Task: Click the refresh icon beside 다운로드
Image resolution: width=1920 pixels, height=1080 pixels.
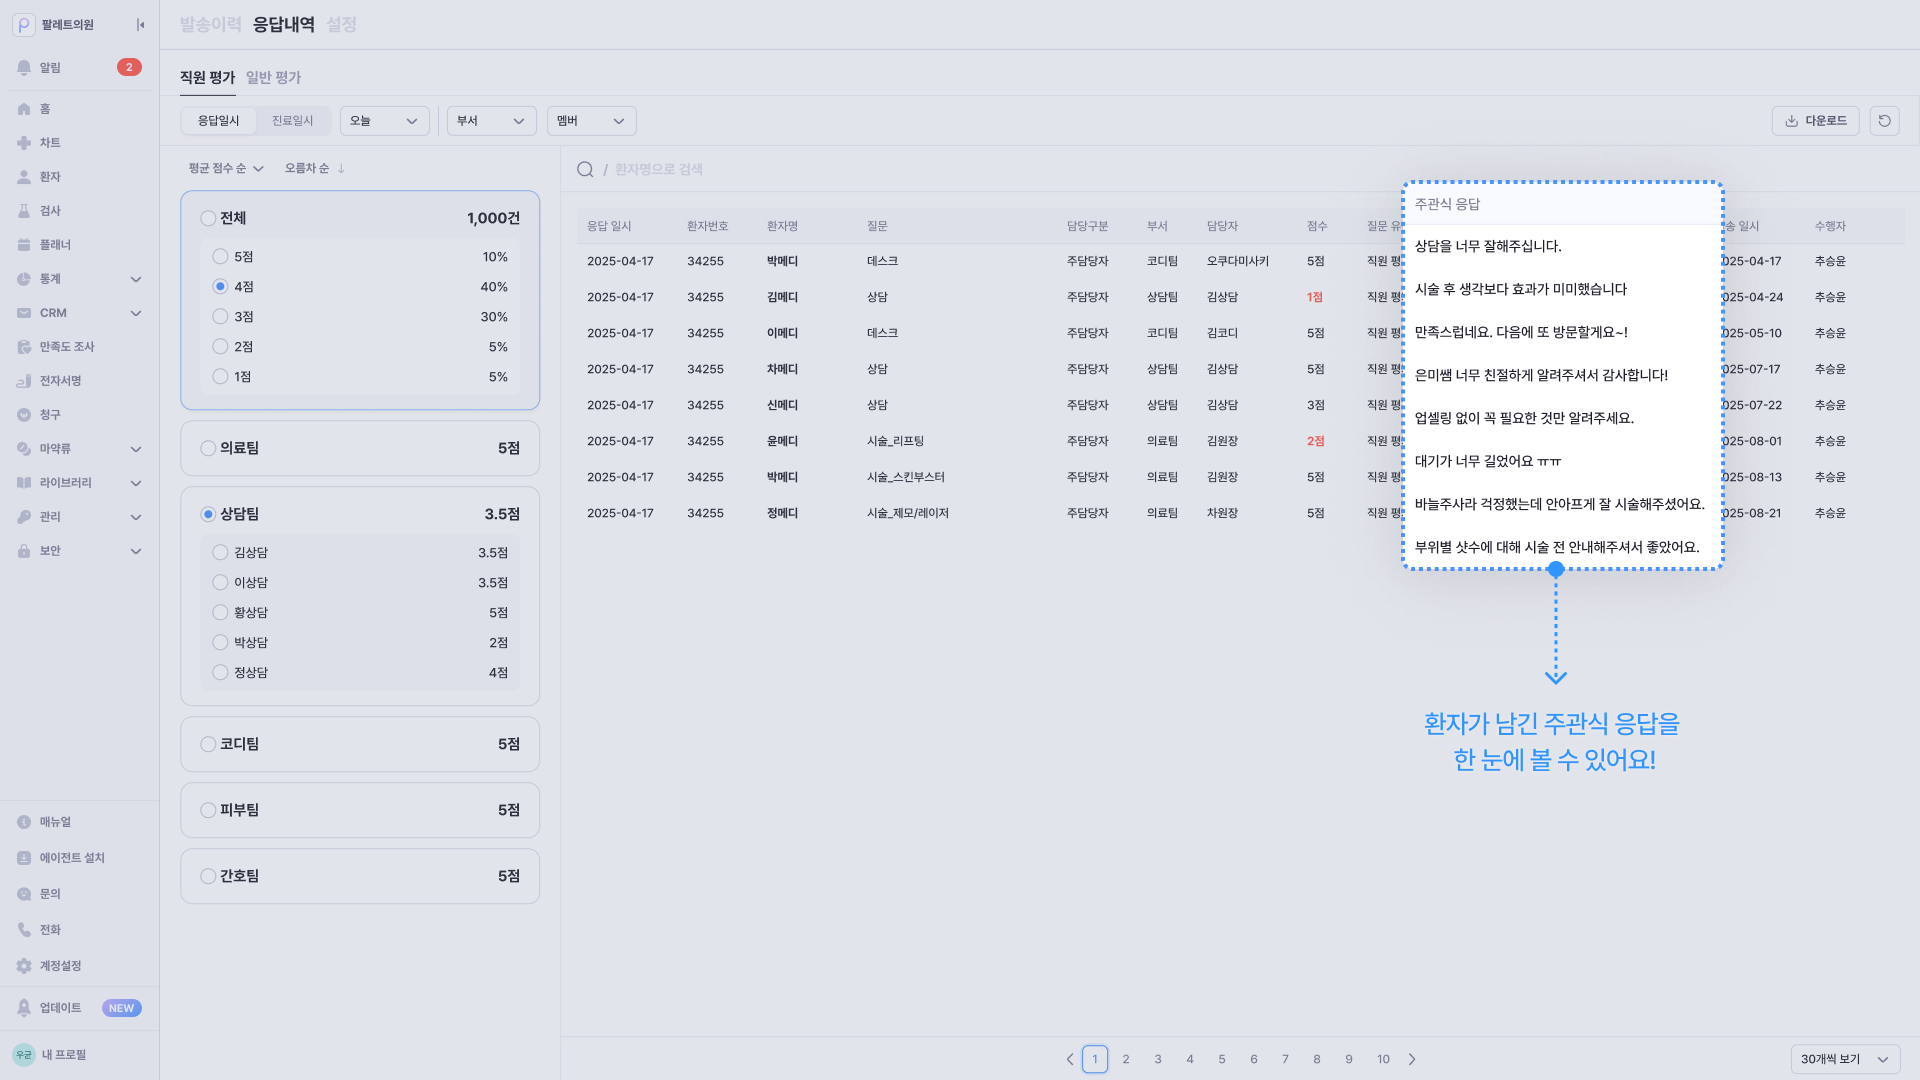Action: pyautogui.click(x=1884, y=121)
